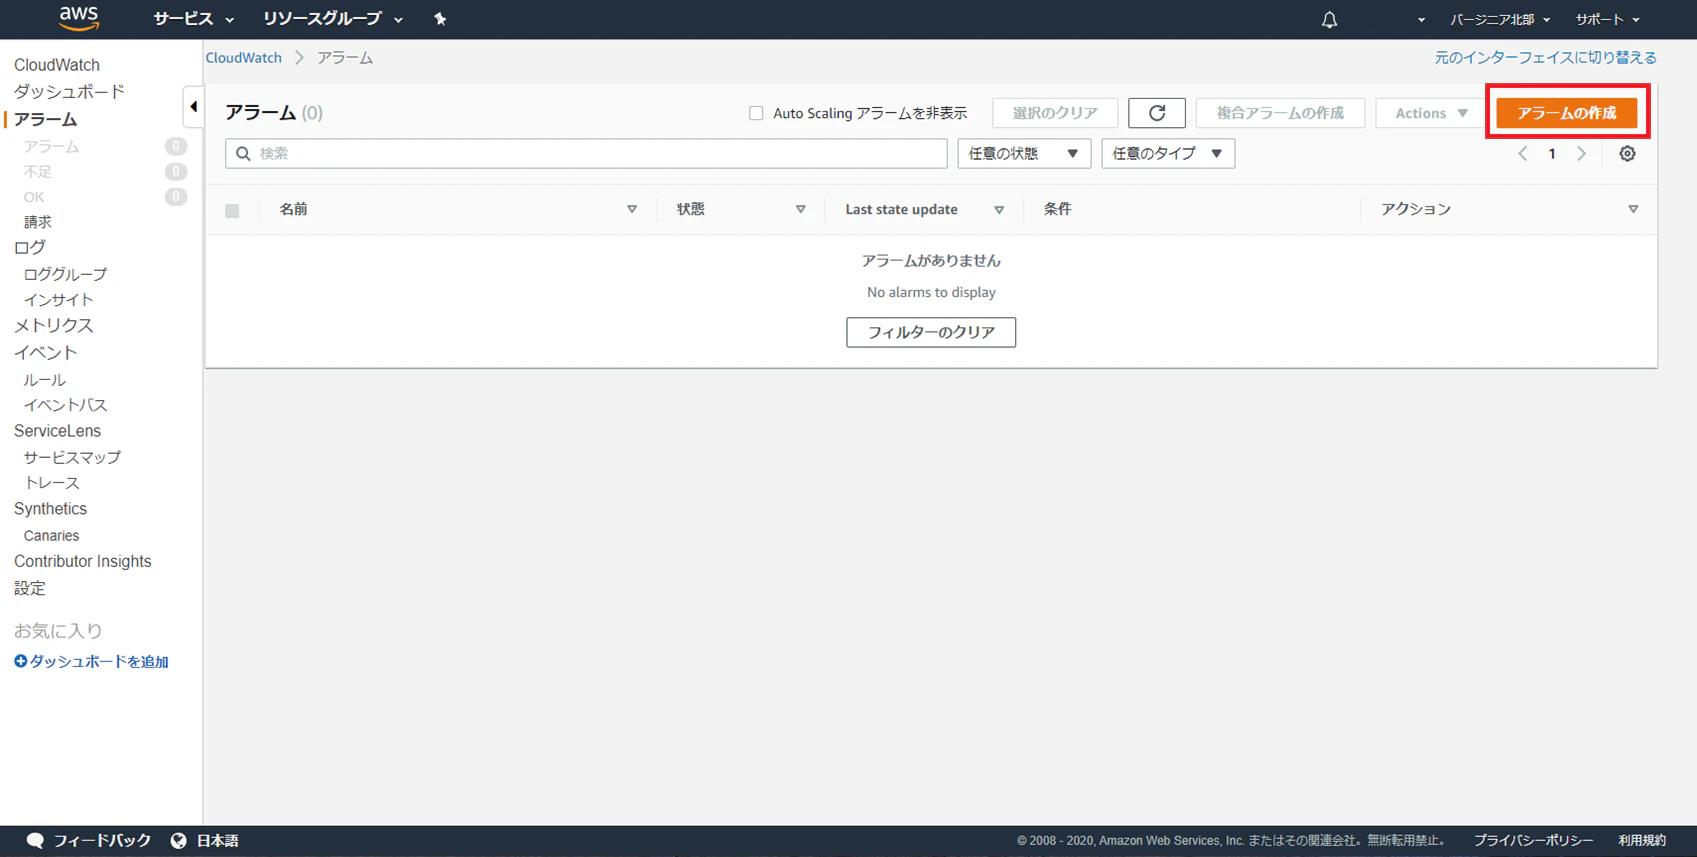
Task: Select Synthetics in the sidebar
Action: (50, 509)
